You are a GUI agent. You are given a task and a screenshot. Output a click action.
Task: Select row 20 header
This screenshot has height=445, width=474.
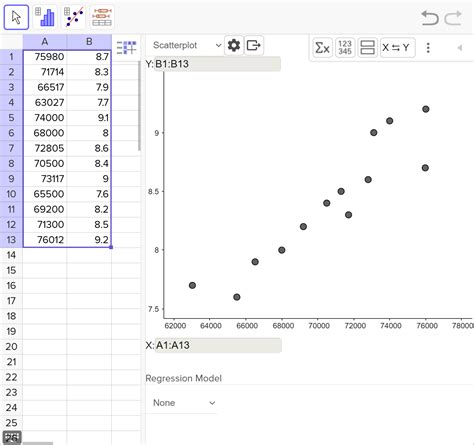click(x=11, y=347)
